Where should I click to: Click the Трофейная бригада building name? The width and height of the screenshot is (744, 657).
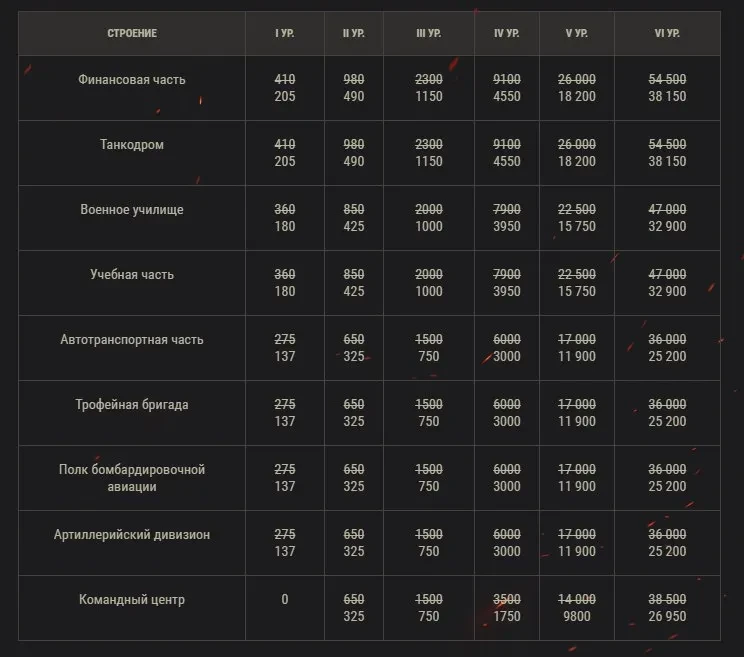pyautogui.click(x=132, y=404)
